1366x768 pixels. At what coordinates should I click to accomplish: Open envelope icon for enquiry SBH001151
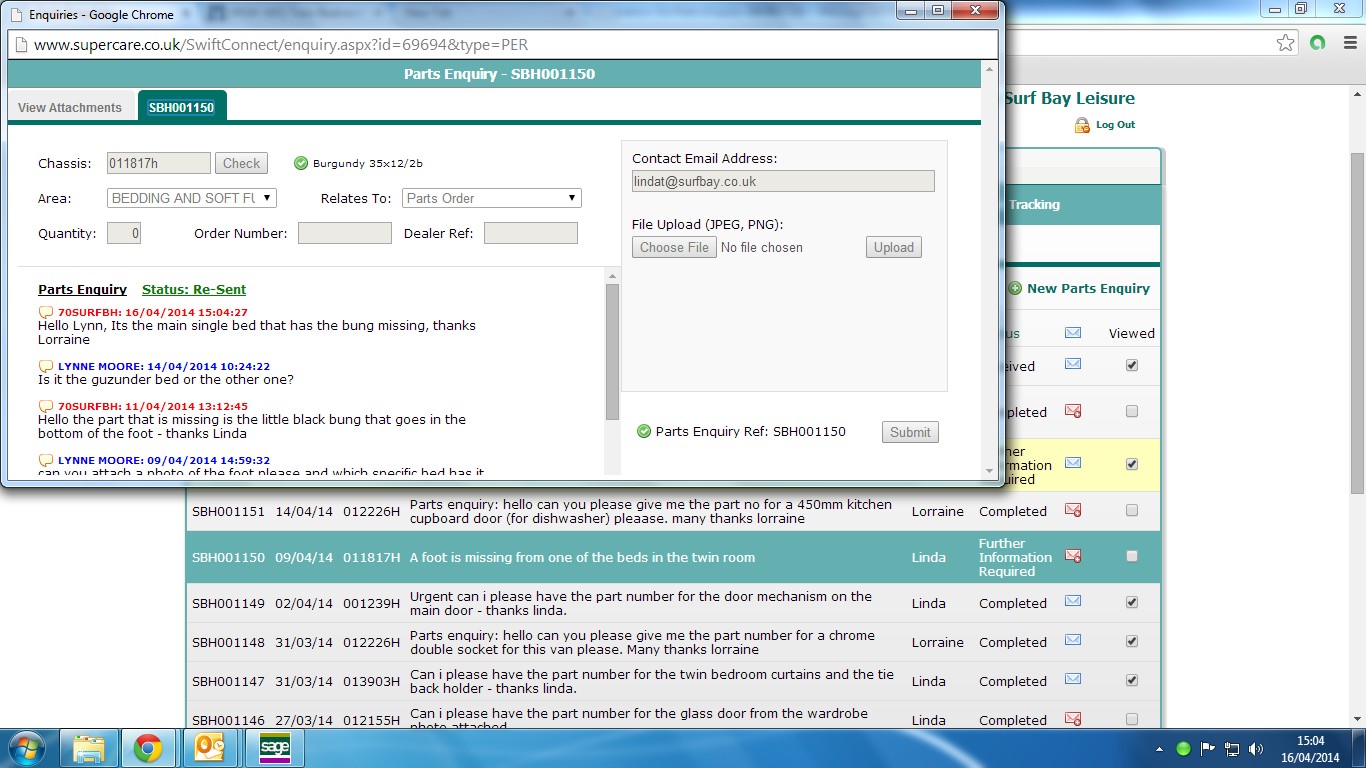point(1073,511)
